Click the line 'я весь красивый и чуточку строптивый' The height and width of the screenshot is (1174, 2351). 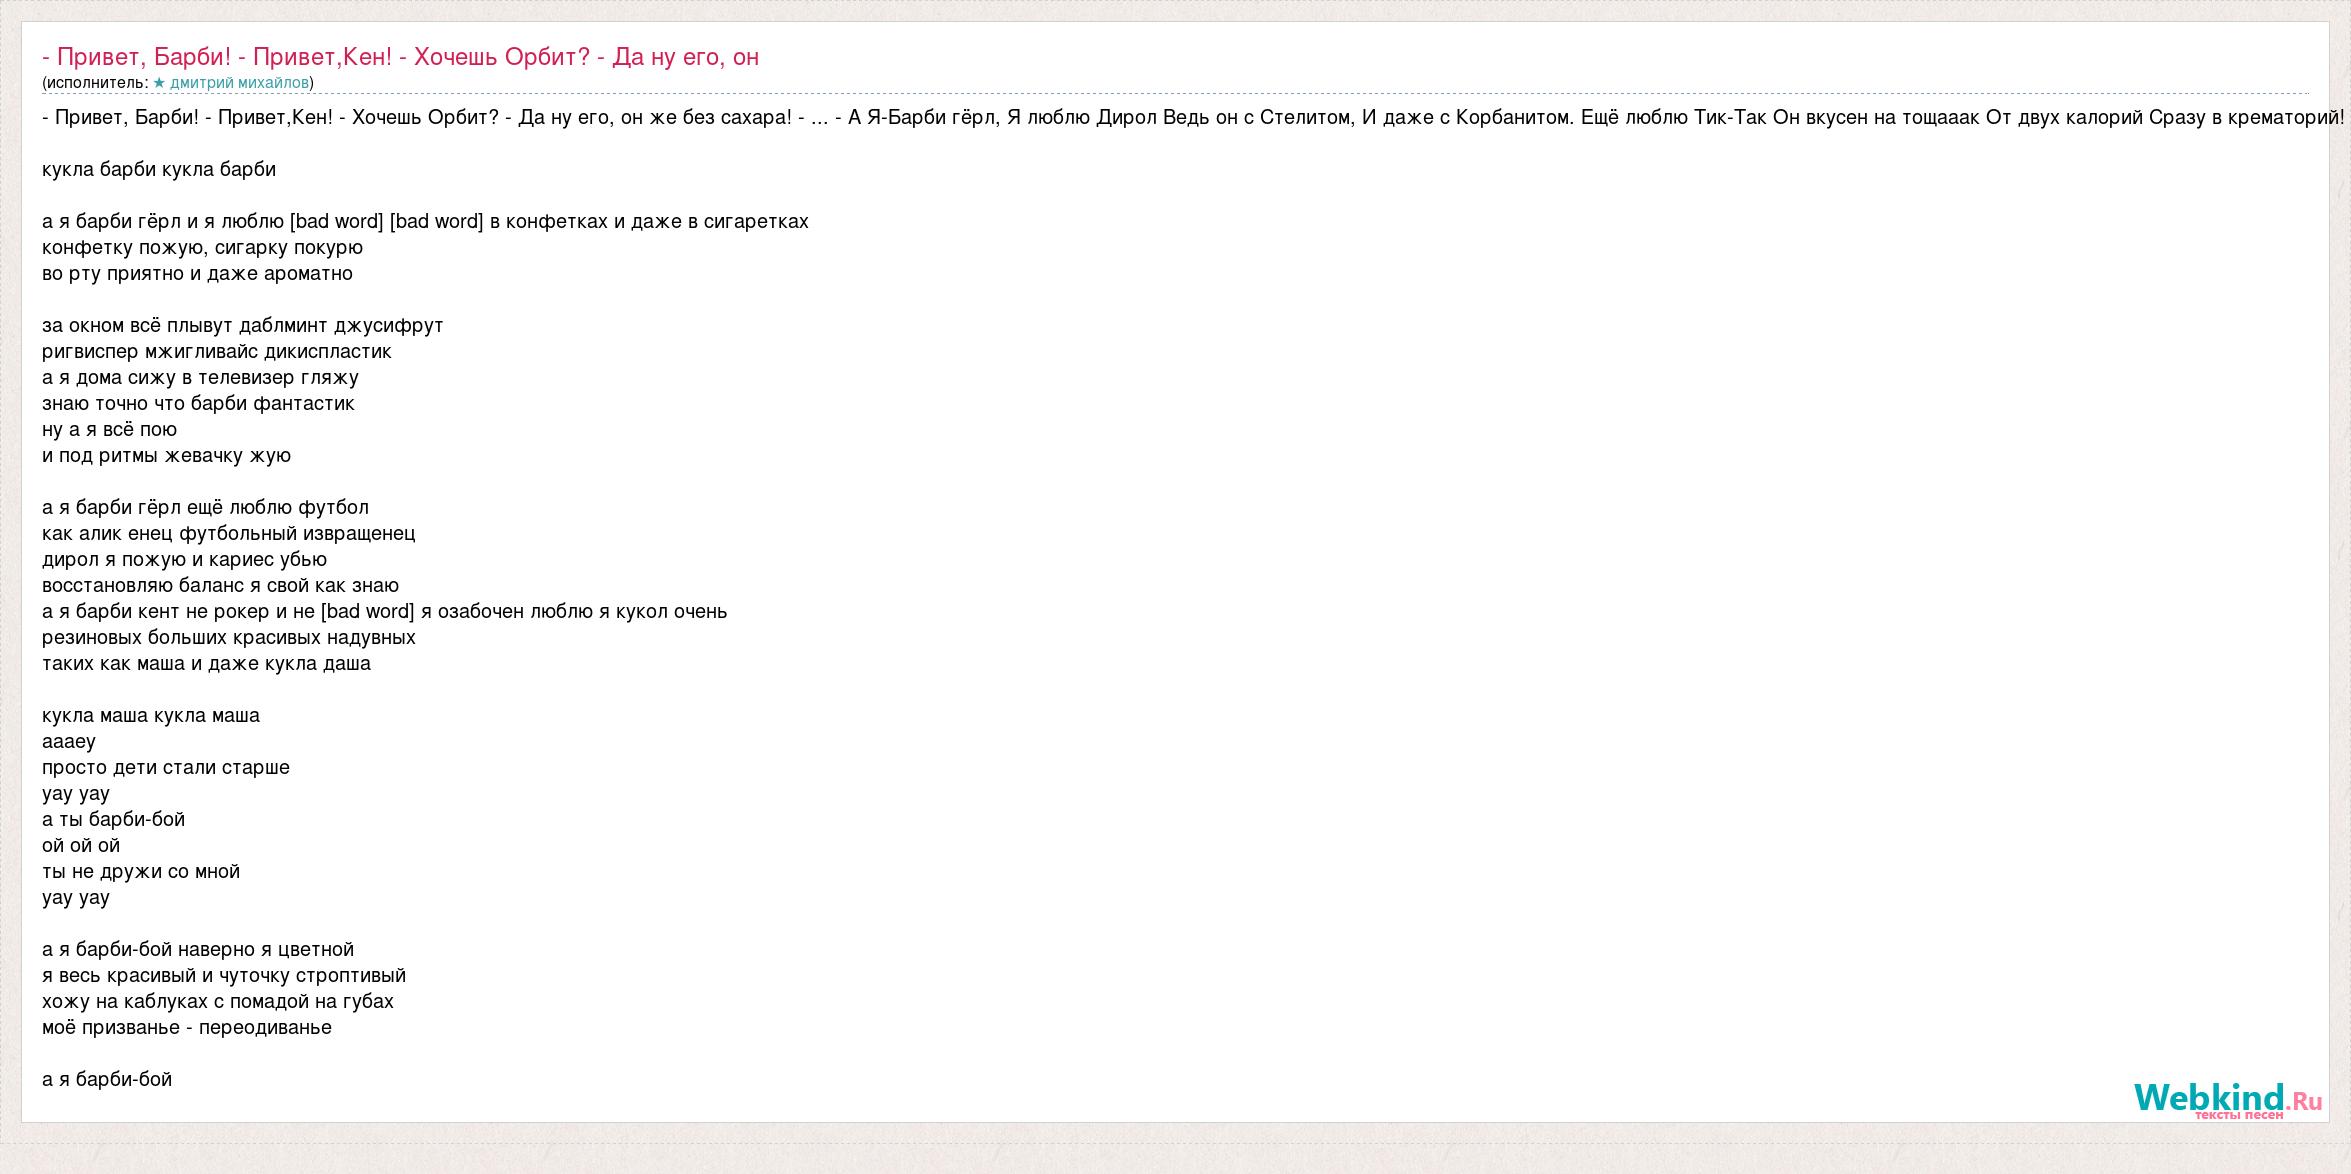224,975
